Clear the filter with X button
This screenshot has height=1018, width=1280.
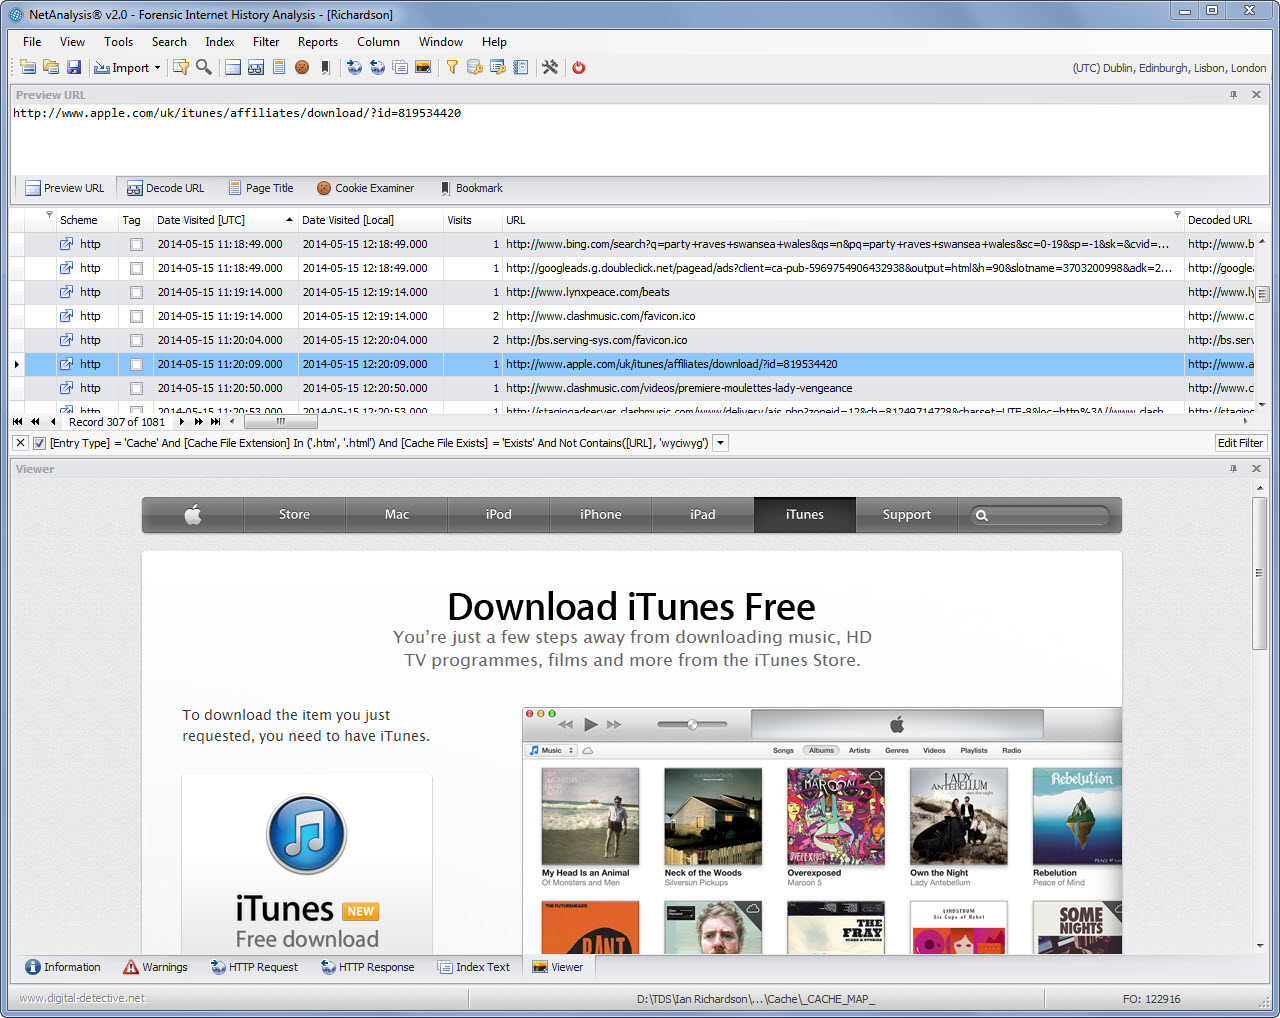(x=20, y=443)
